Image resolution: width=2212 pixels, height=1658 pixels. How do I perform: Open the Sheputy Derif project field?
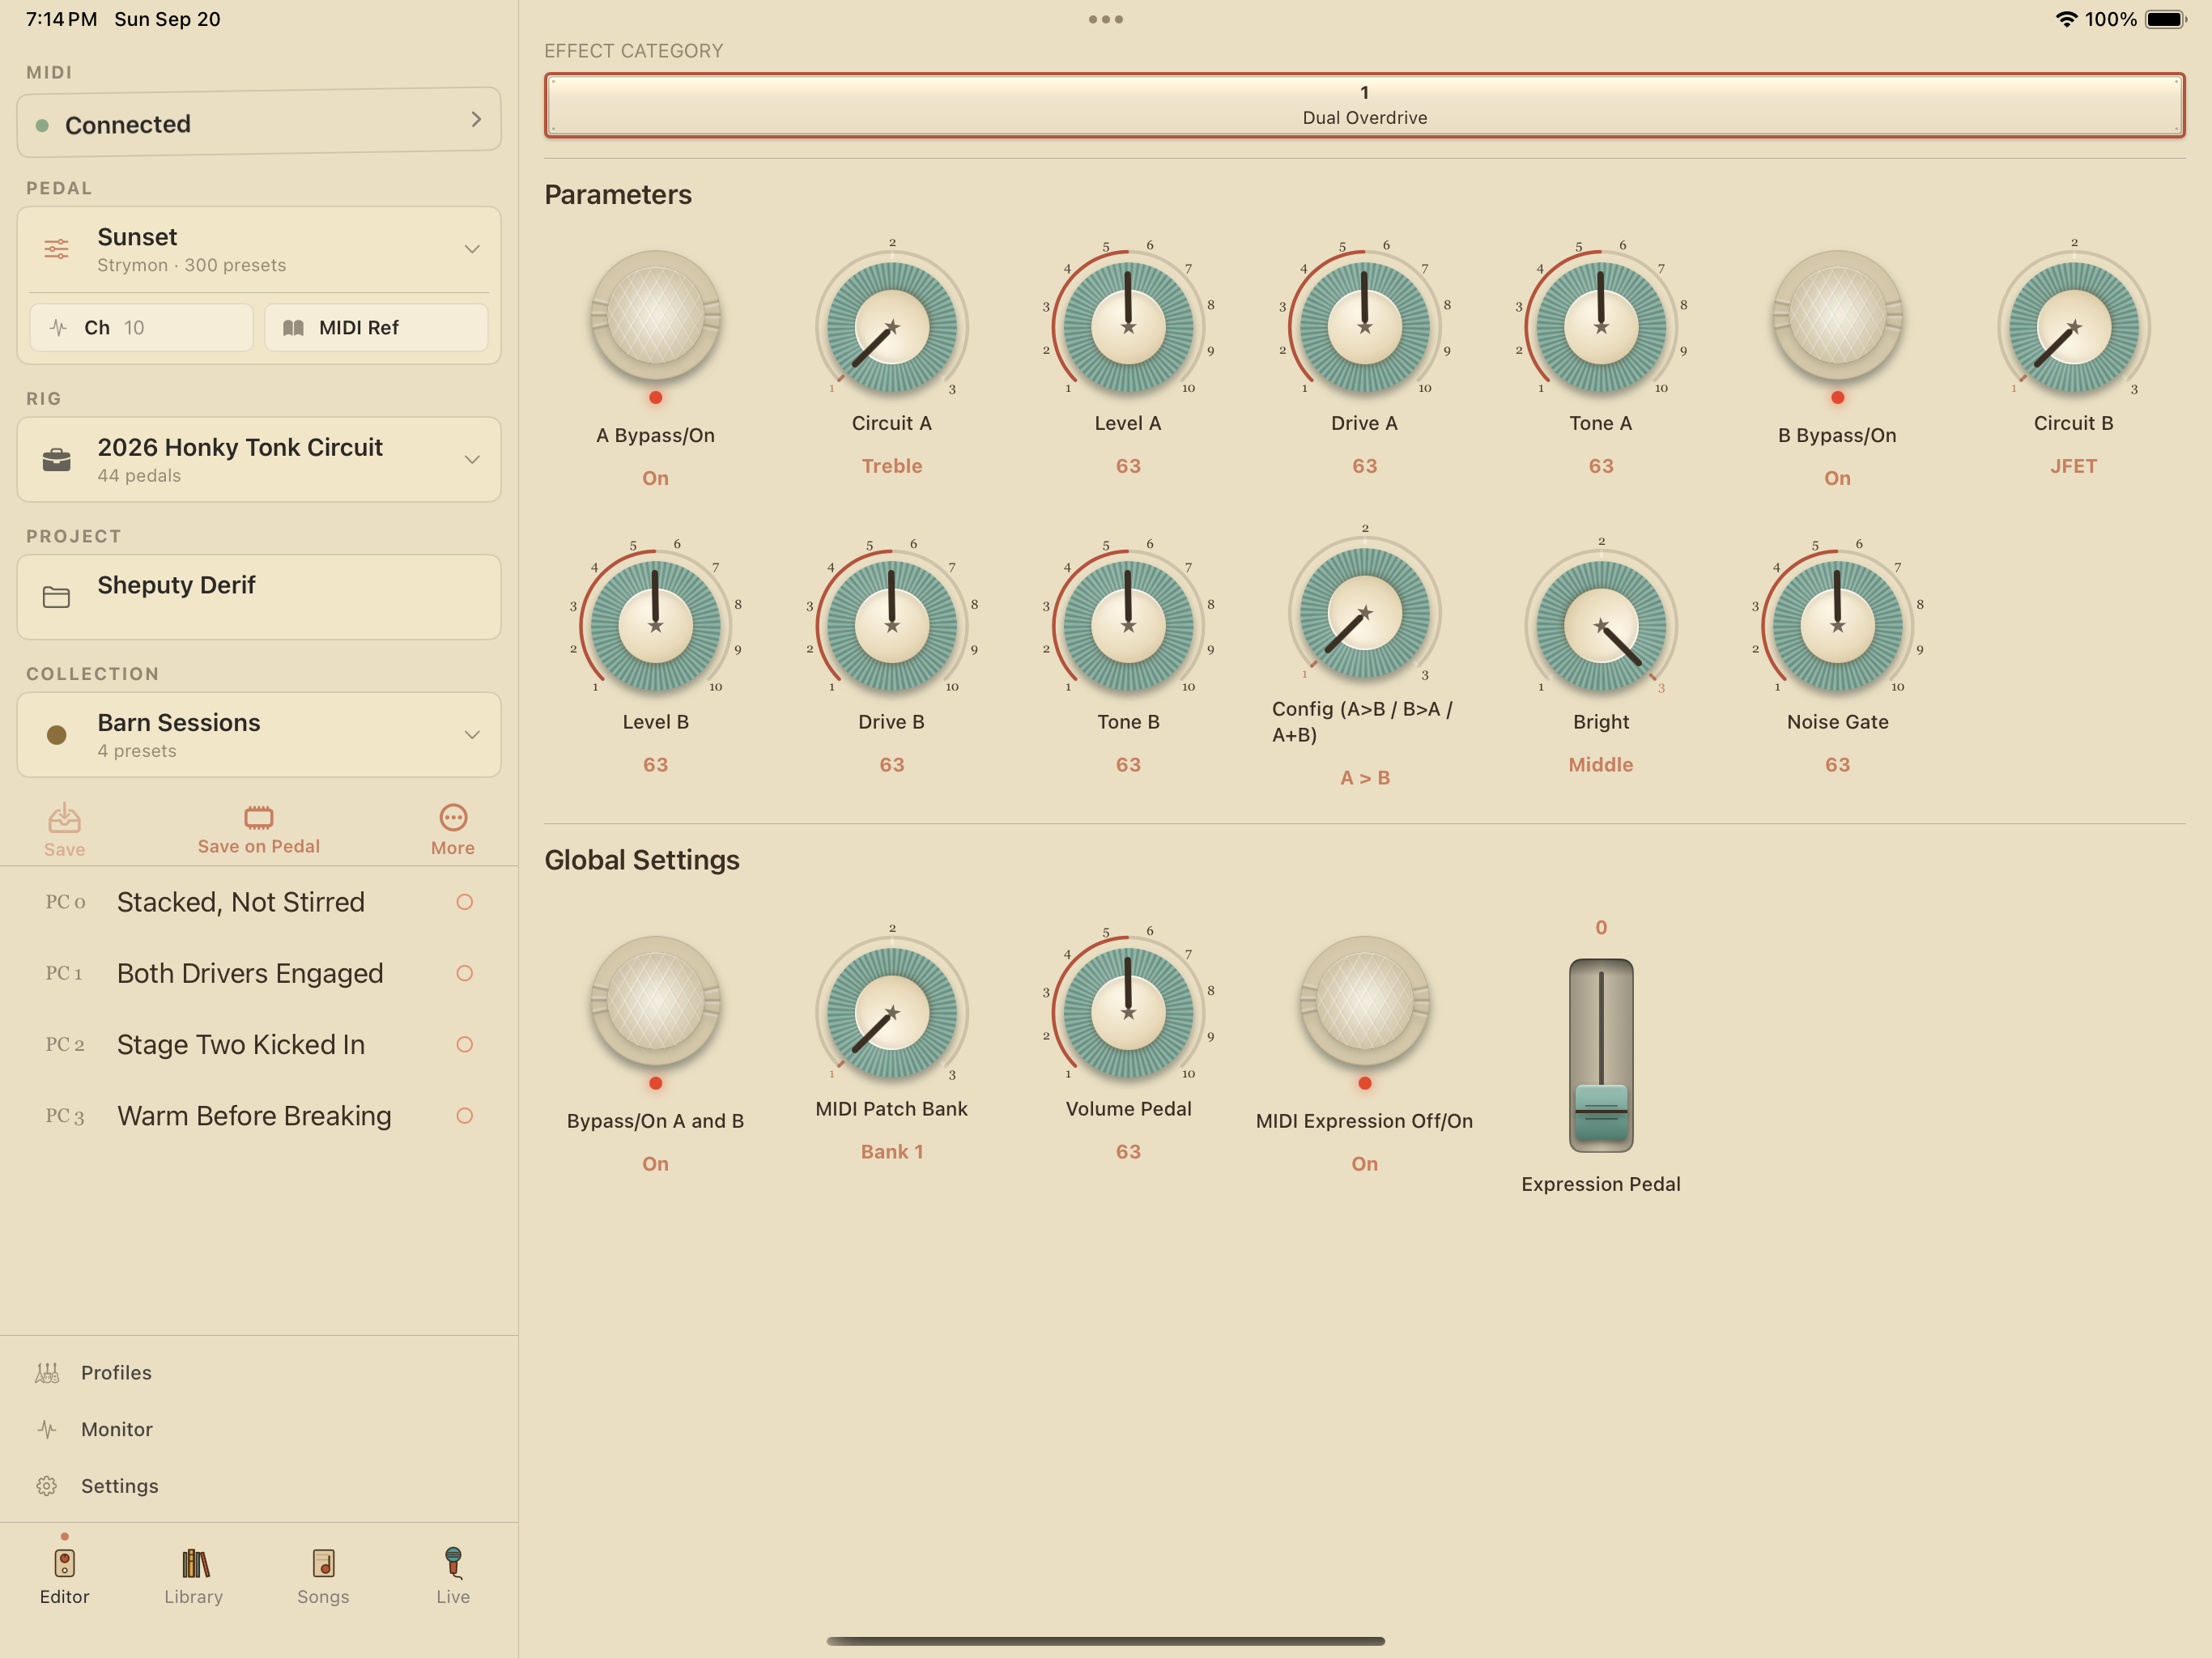[259, 597]
